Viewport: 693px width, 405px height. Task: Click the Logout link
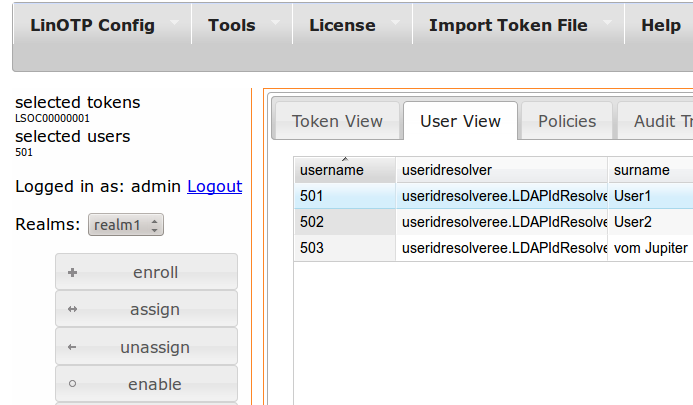click(214, 186)
